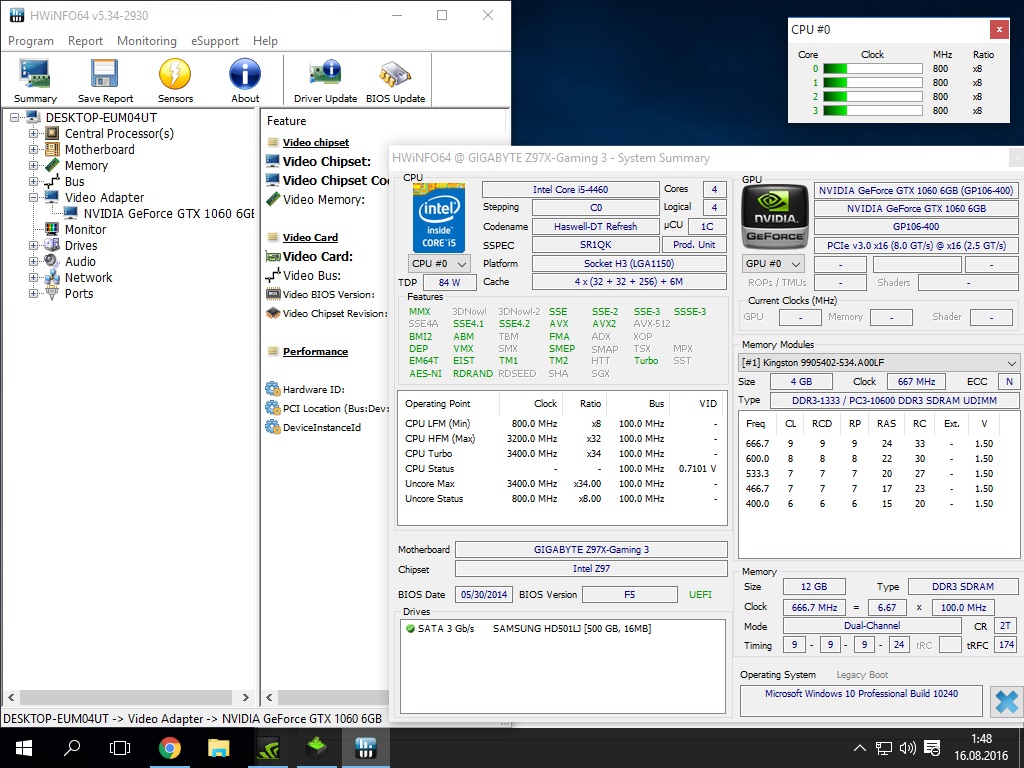Click the Windows Start button
Image resolution: width=1024 pixels, height=768 pixels.
pyautogui.click(x=24, y=747)
